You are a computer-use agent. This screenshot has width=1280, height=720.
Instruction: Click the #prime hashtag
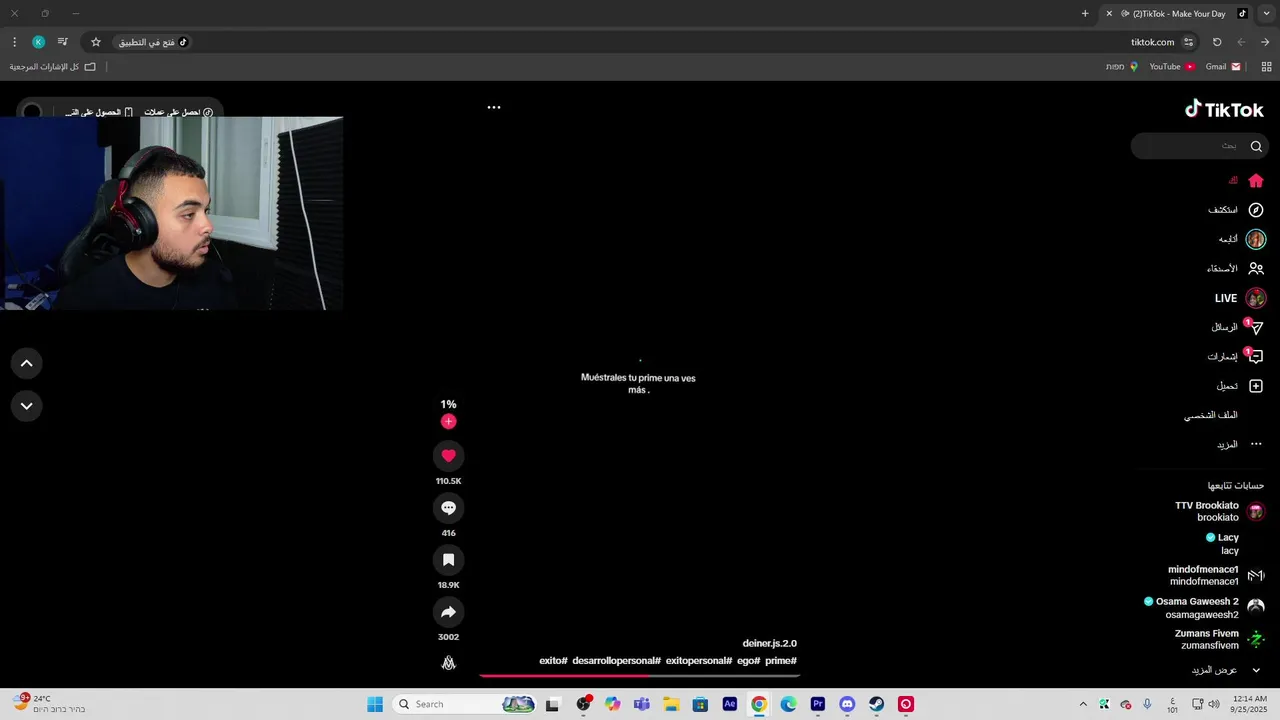click(x=781, y=661)
